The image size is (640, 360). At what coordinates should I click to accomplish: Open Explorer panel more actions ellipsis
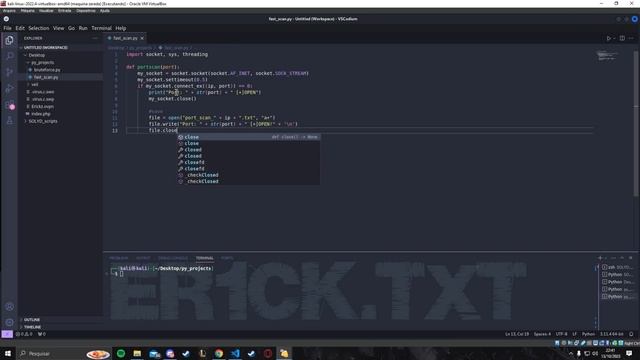[x=95, y=38]
